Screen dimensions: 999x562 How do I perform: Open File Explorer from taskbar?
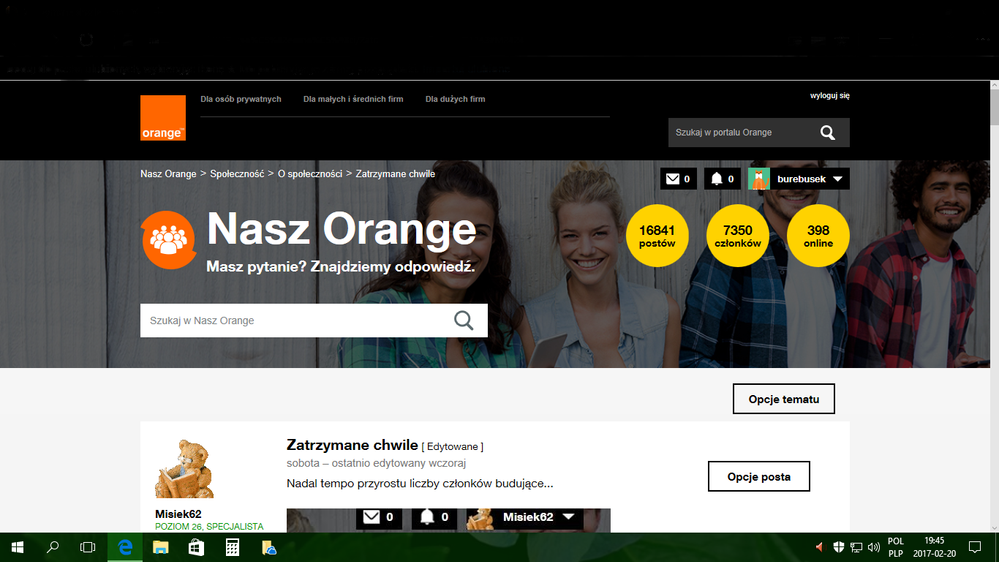161,547
